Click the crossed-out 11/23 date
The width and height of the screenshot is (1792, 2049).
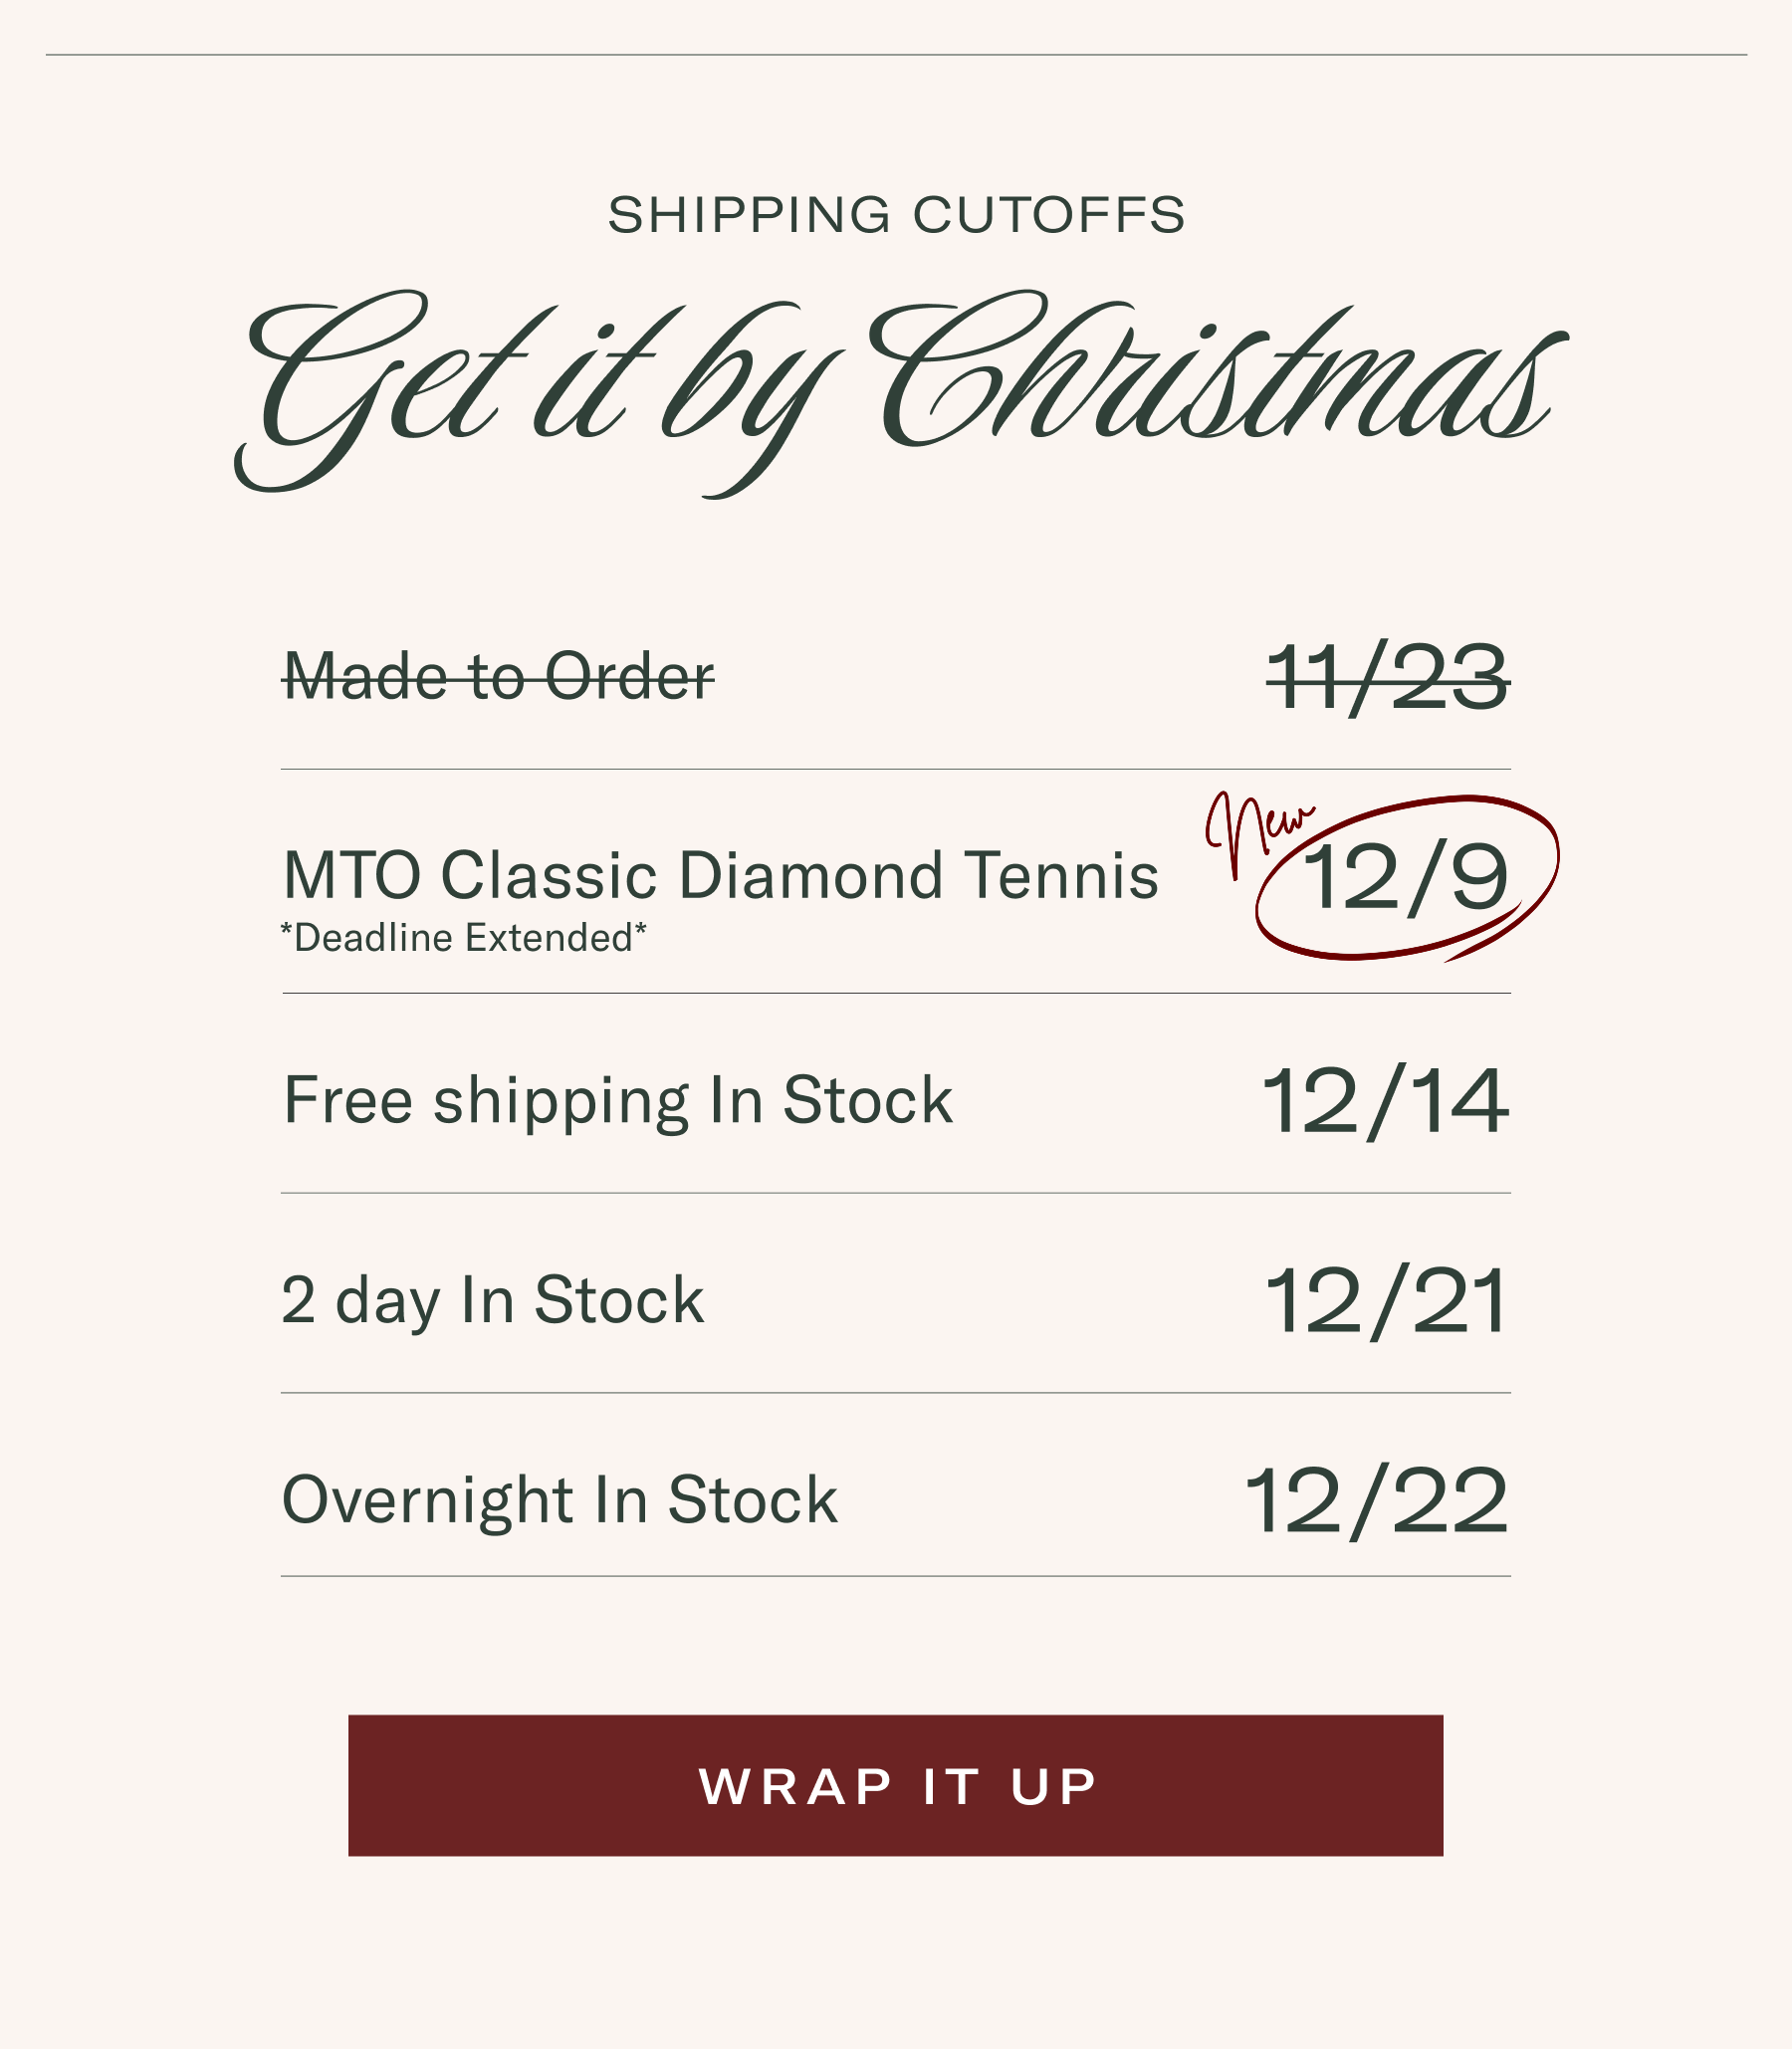(1388, 679)
